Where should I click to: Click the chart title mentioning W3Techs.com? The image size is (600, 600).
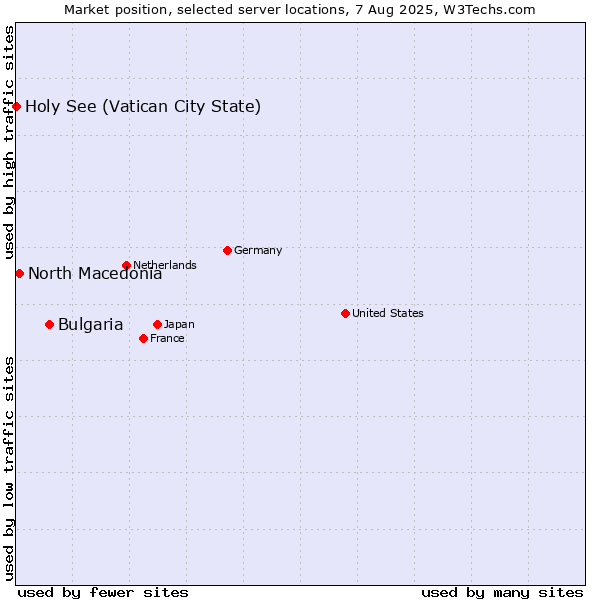pos(300,10)
